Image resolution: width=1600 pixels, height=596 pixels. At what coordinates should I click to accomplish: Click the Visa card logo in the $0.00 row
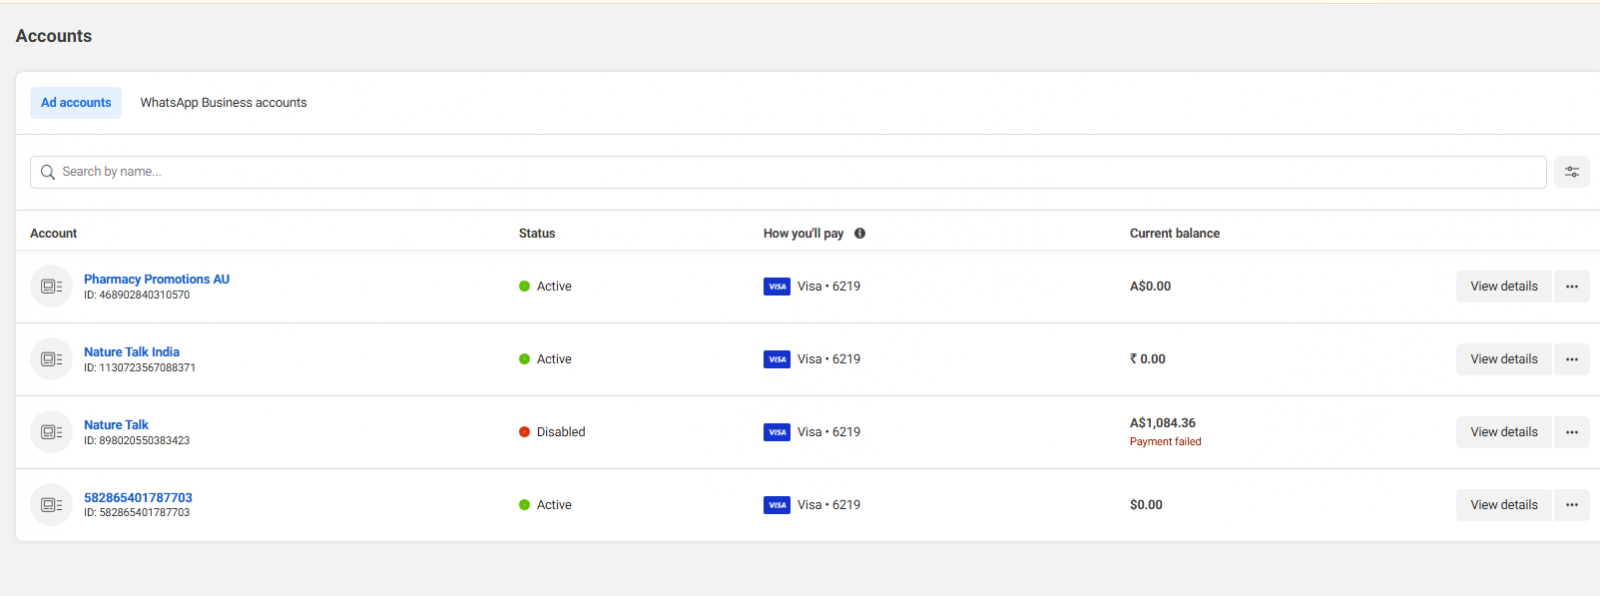(x=777, y=505)
